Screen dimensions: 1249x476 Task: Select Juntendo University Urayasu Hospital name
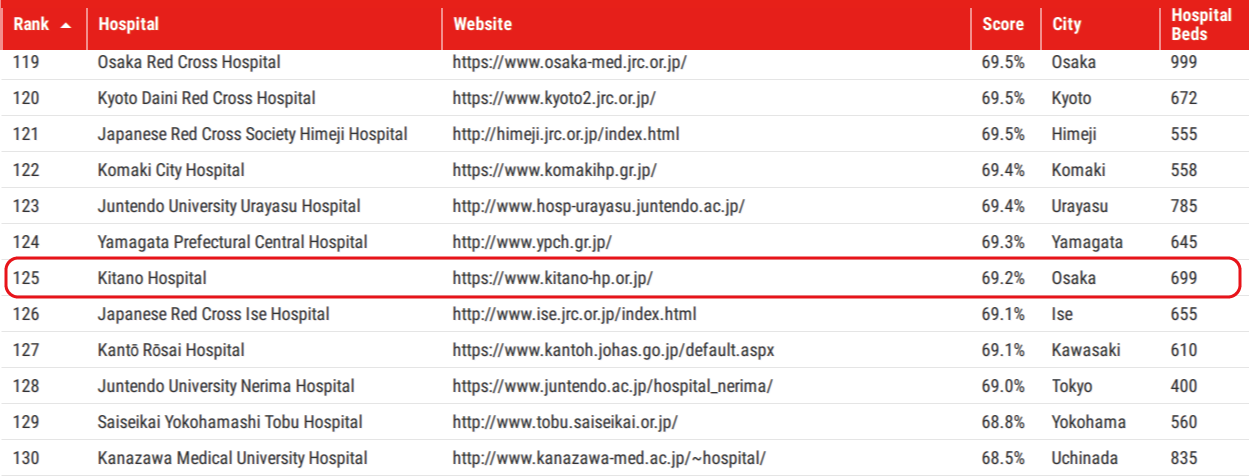pyautogui.click(x=229, y=206)
